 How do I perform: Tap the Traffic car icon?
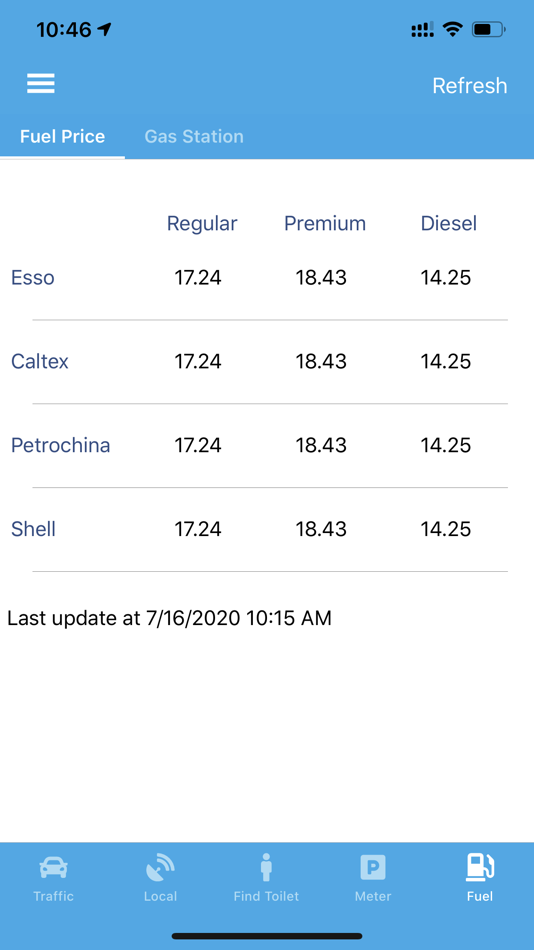[x=53, y=868]
